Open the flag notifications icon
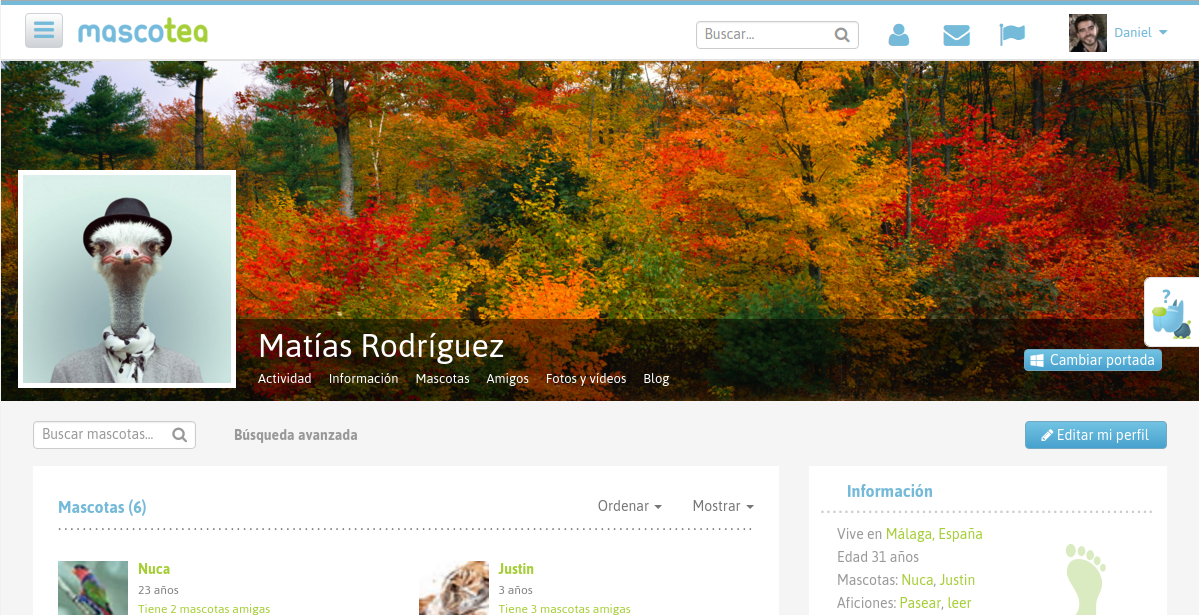This screenshot has height=615, width=1199. click(1012, 35)
